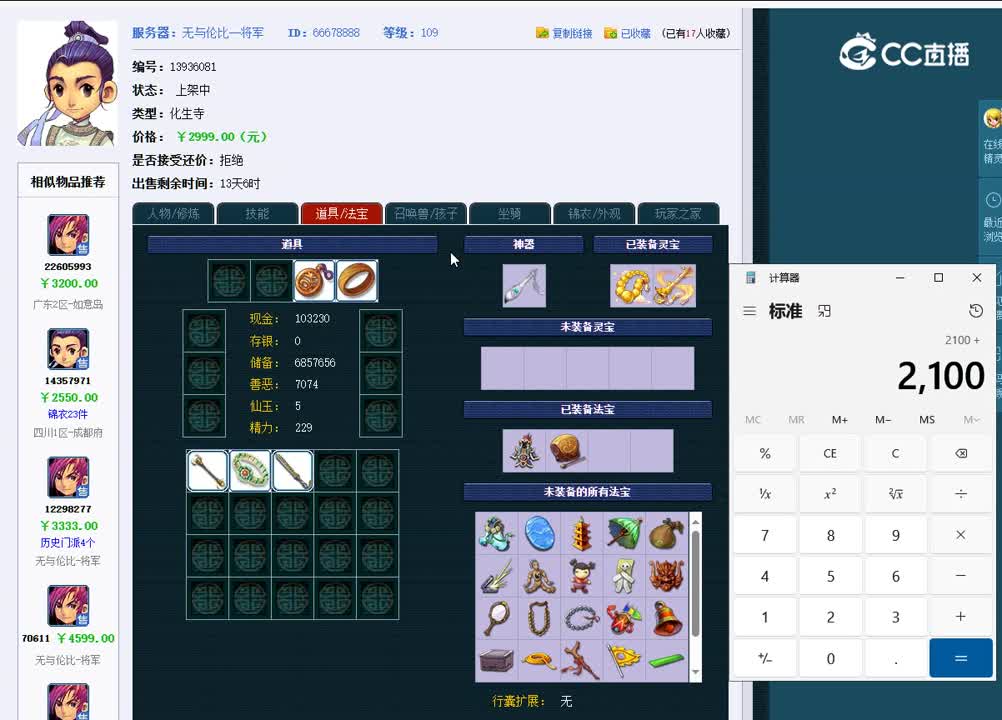Open the 召唤兽/孩子 tab
1002x720 pixels.
click(426, 214)
